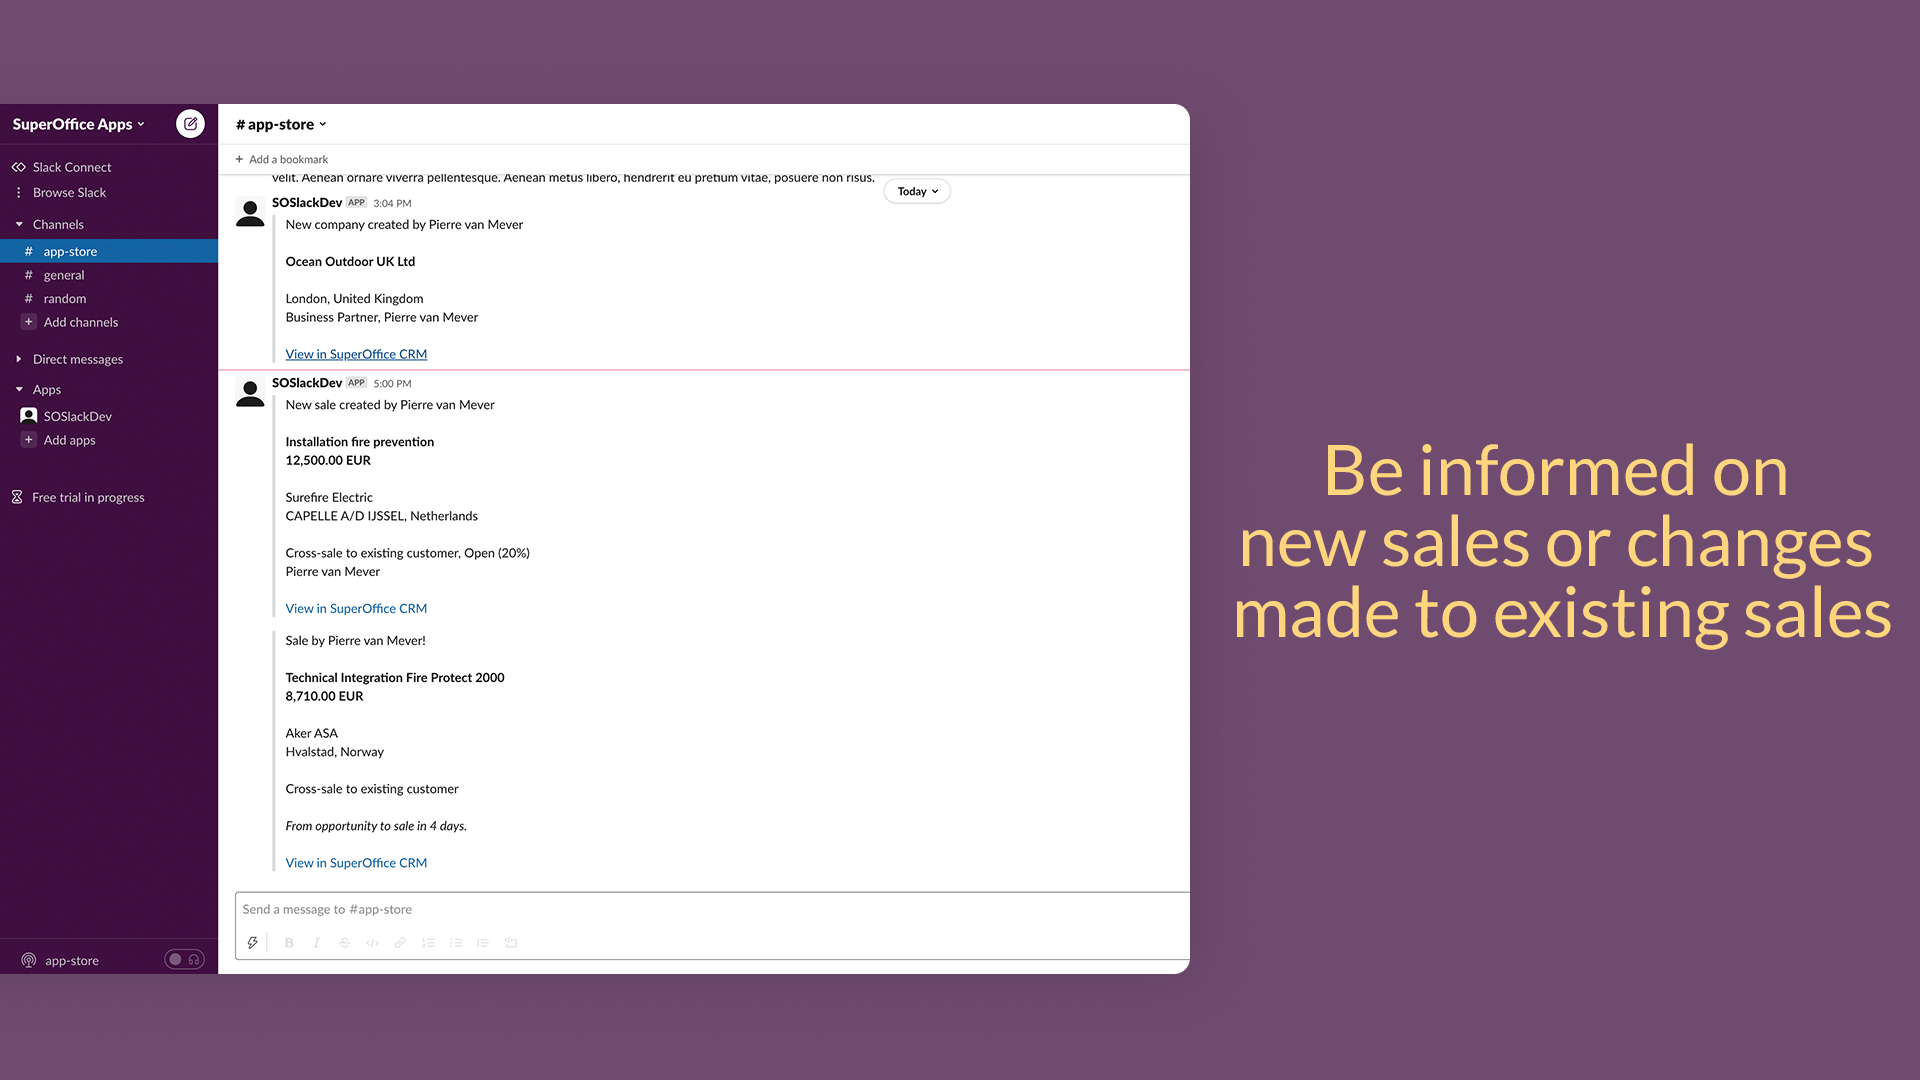Click the Add channels plus icon
The height and width of the screenshot is (1080, 1920).
(28, 322)
